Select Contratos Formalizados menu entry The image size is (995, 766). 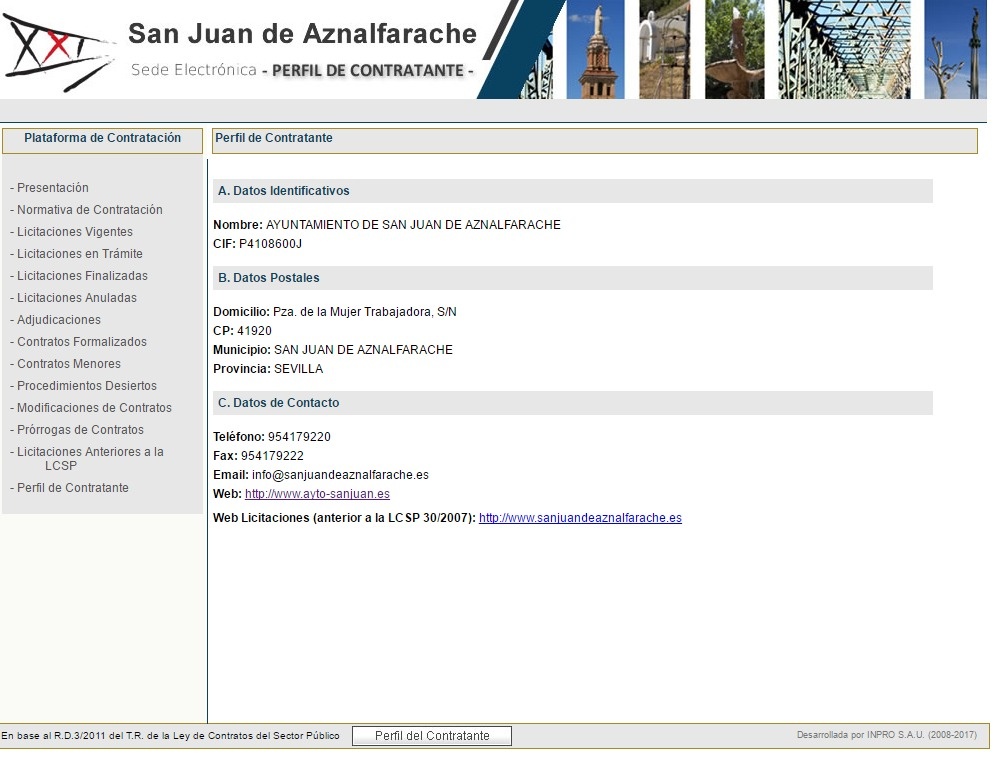82,342
